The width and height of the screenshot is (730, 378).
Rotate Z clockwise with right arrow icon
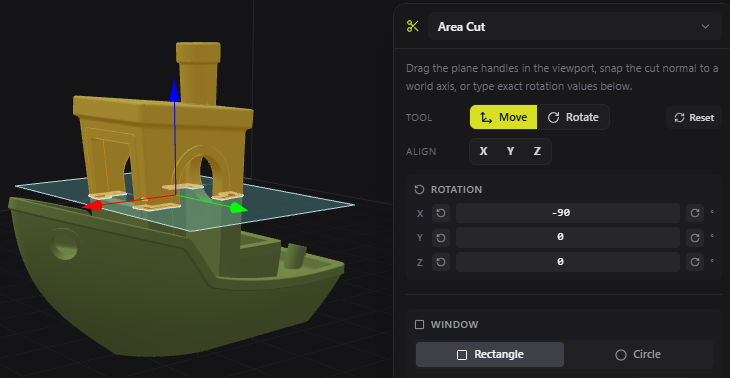click(695, 263)
